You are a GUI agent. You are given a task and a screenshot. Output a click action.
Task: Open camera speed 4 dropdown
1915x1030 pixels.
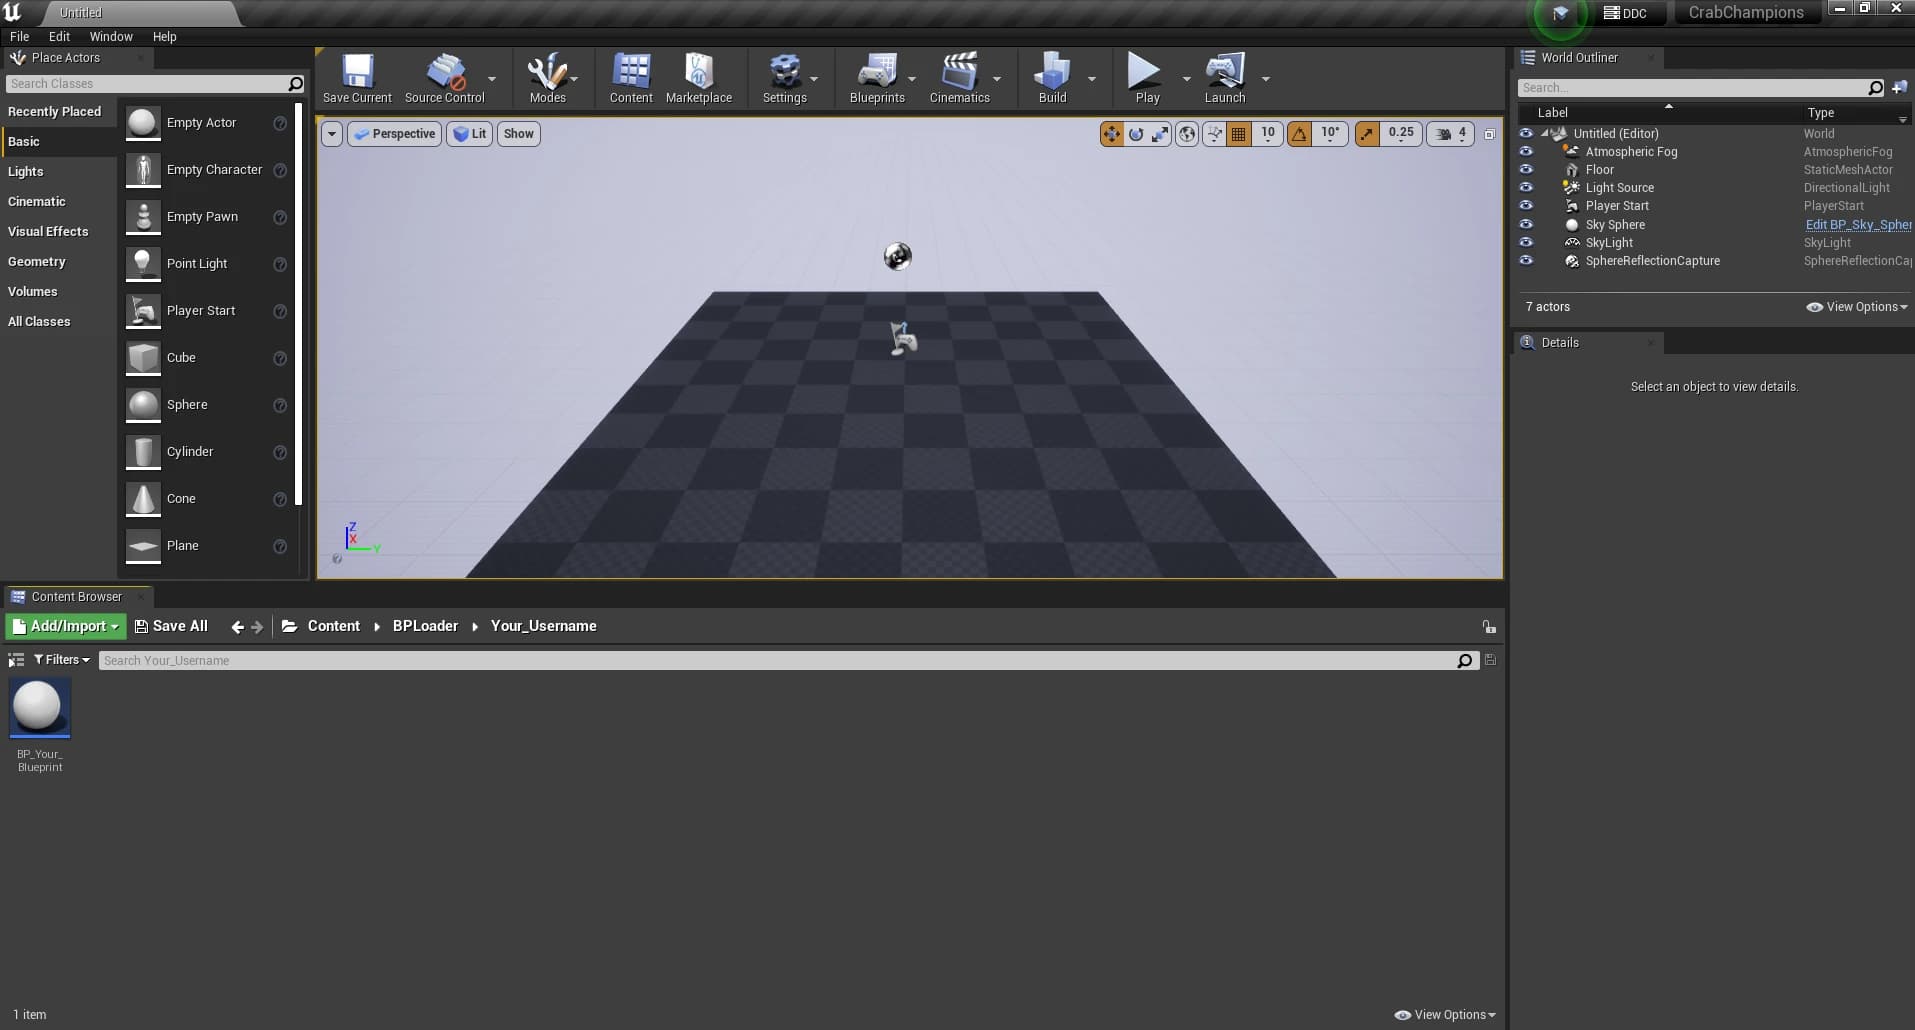pyautogui.click(x=1451, y=134)
